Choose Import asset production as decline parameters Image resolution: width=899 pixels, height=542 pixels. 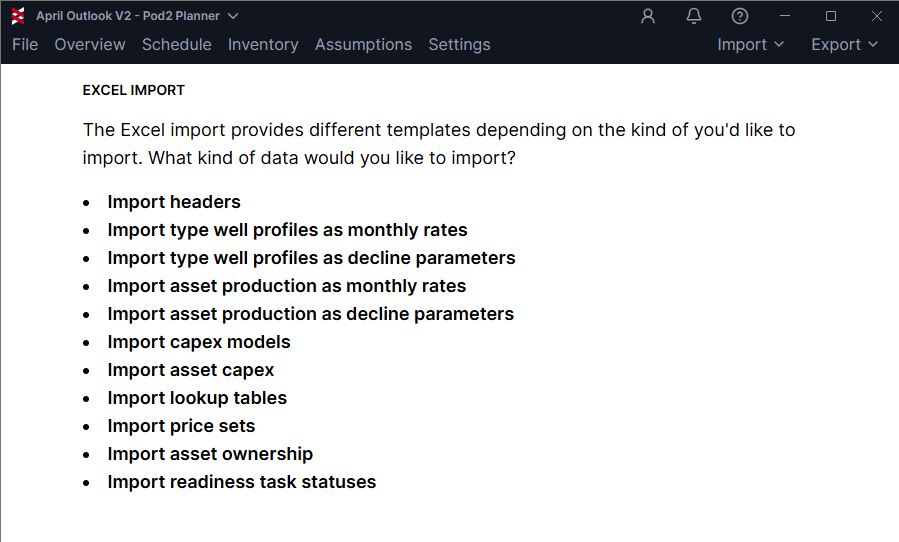click(311, 314)
